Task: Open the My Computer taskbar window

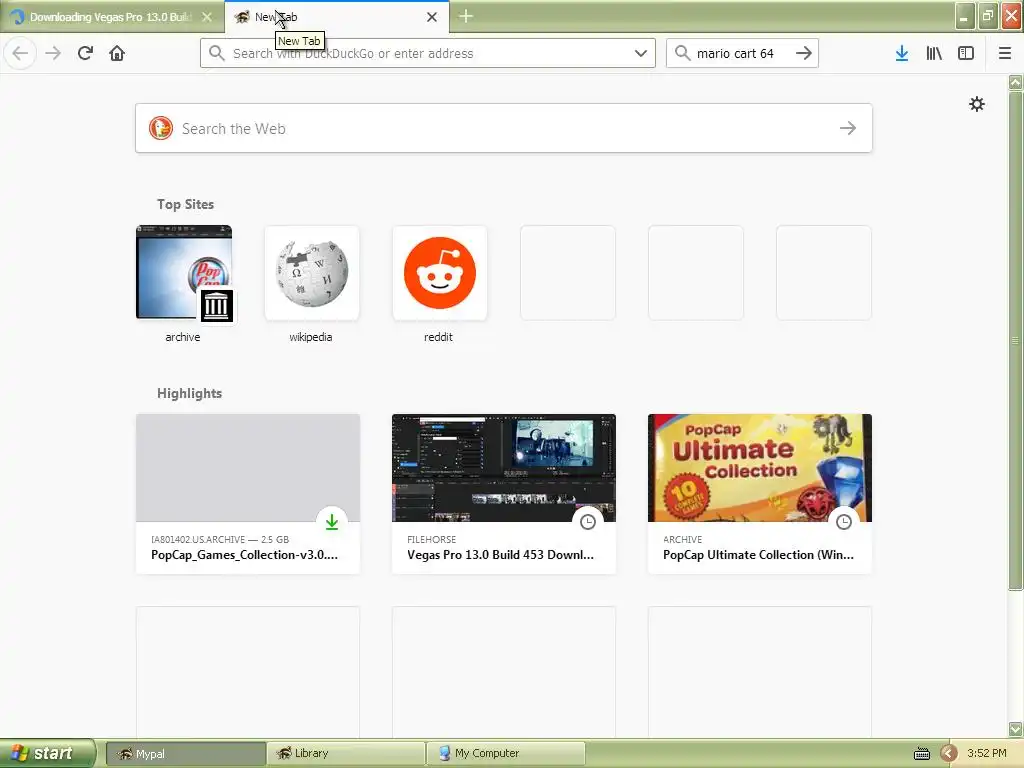Action: [505, 754]
